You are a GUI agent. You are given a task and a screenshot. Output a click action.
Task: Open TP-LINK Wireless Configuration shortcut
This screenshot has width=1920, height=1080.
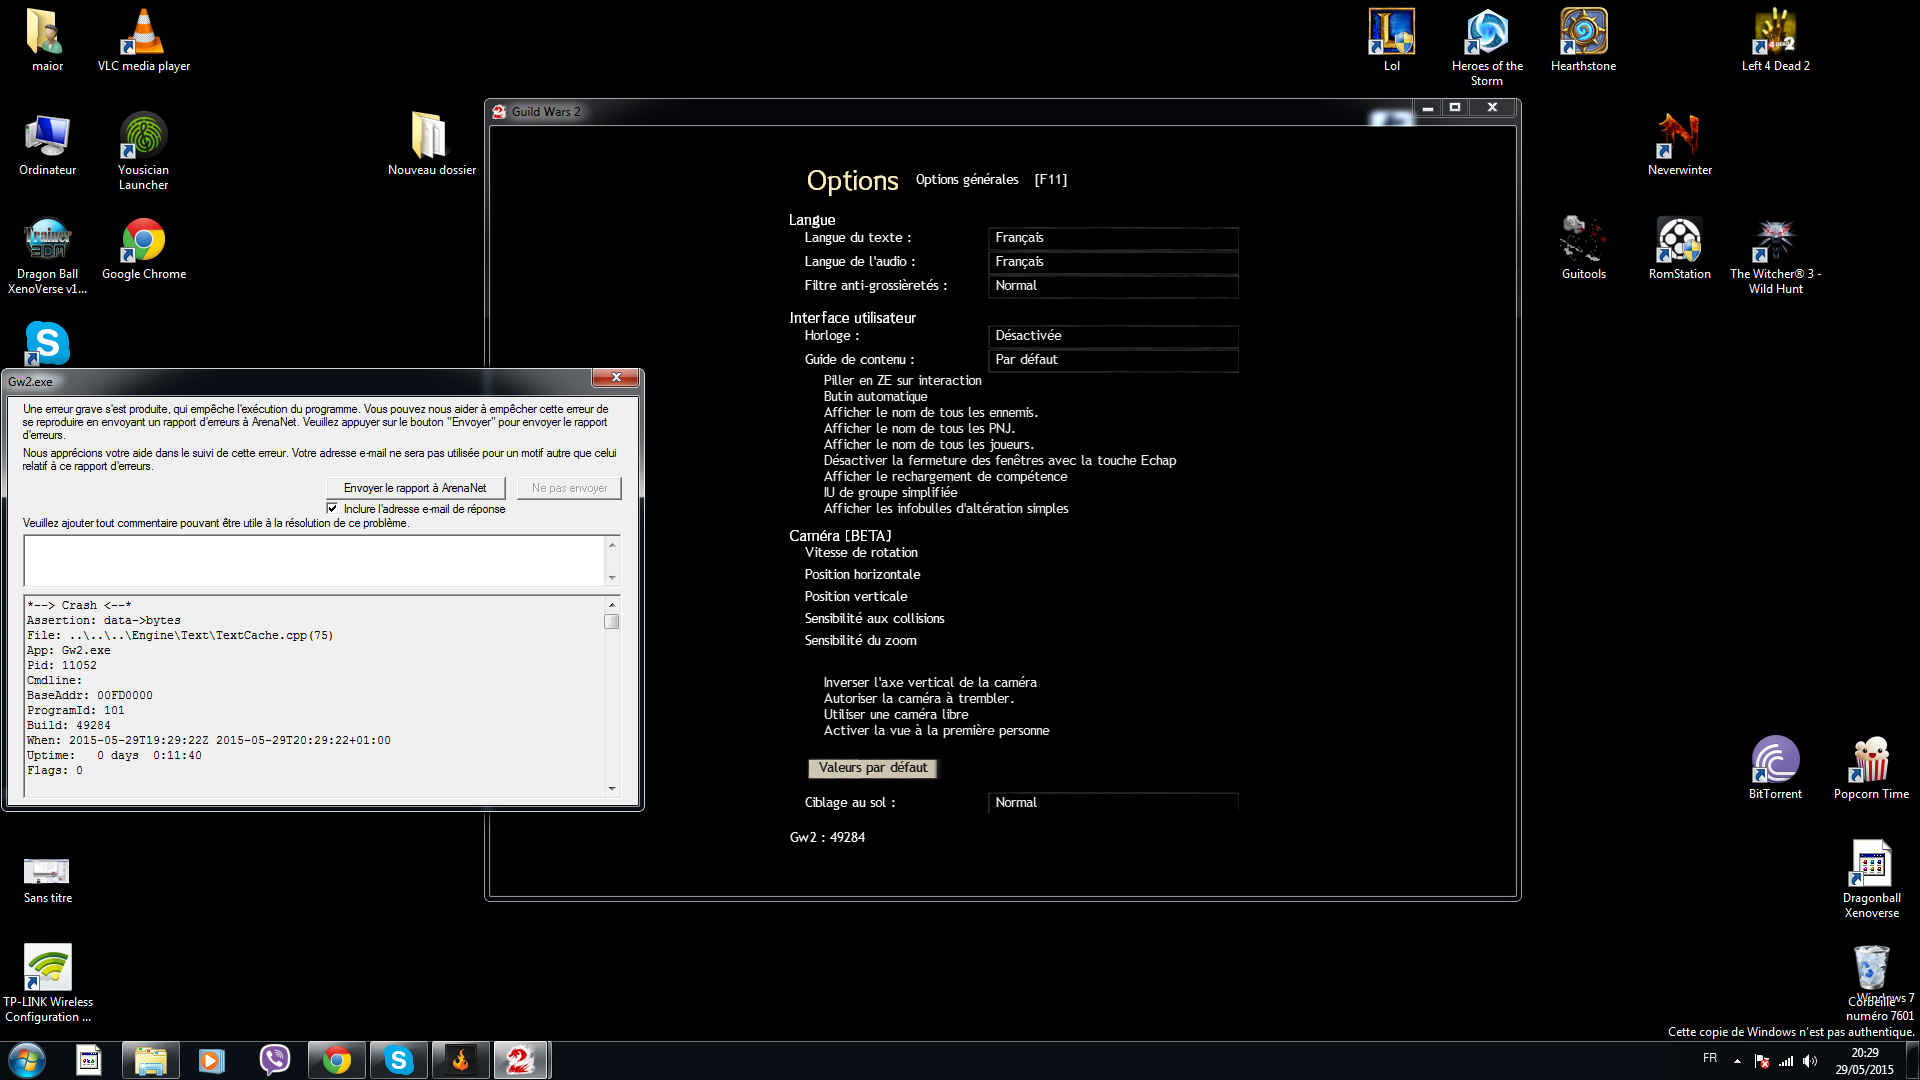click(47, 984)
